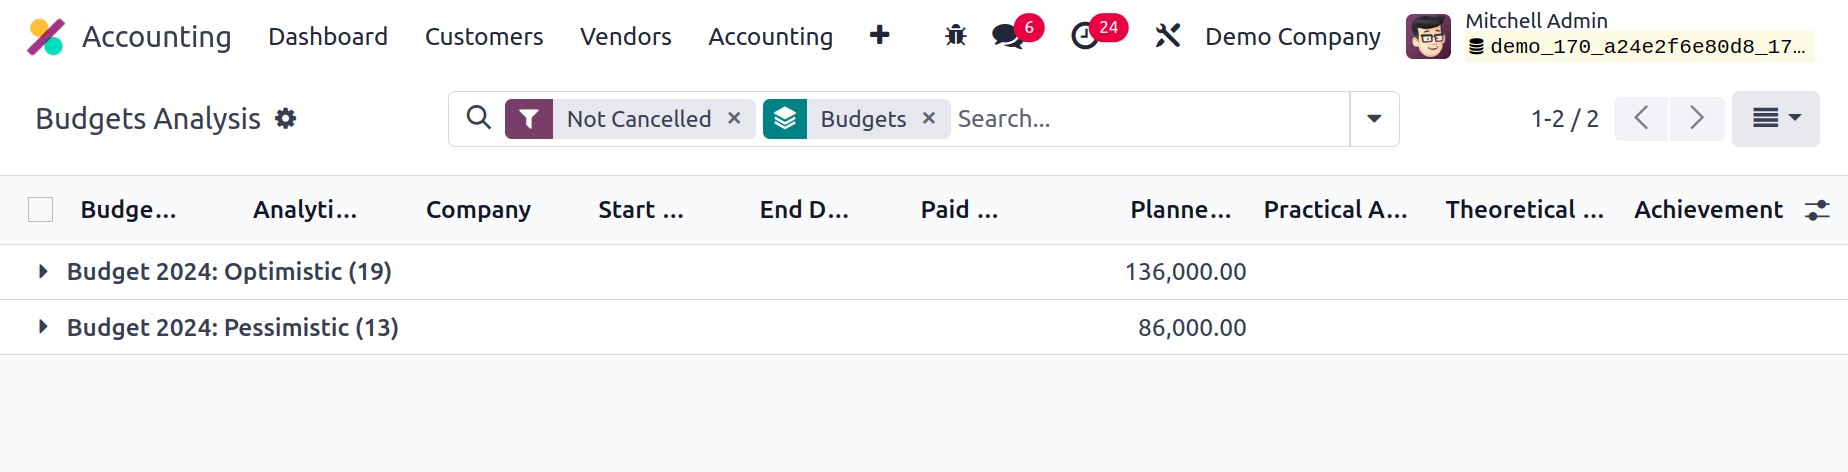Open the Customers menu

point(484,36)
